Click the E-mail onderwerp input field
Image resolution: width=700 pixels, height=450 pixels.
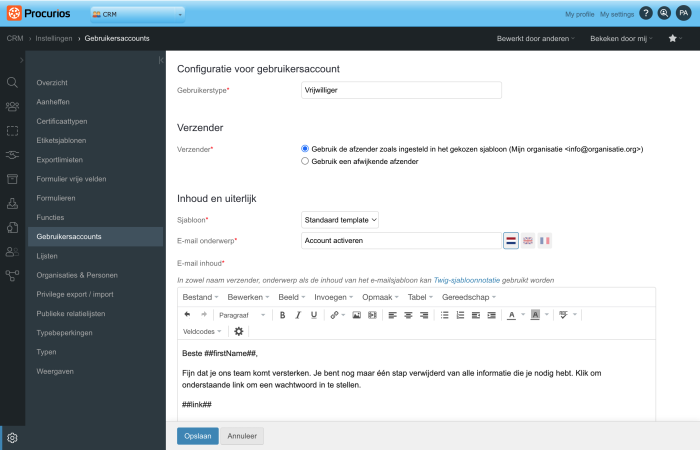point(401,241)
